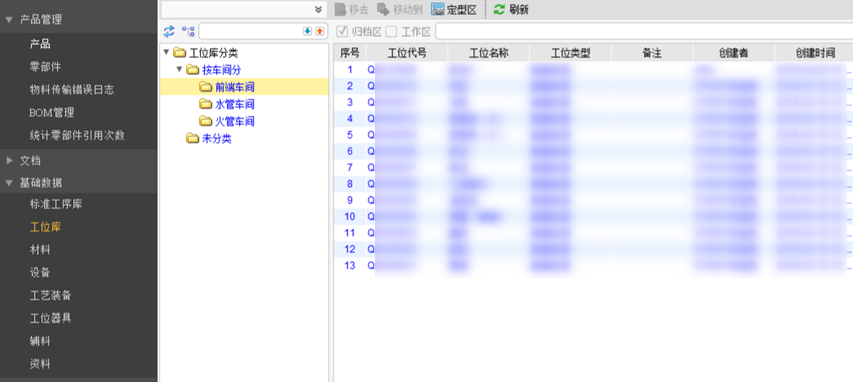This screenshot has width=853, height=382.
Task: Click the green 刷新 refresh button
Action: click(511, 9)
